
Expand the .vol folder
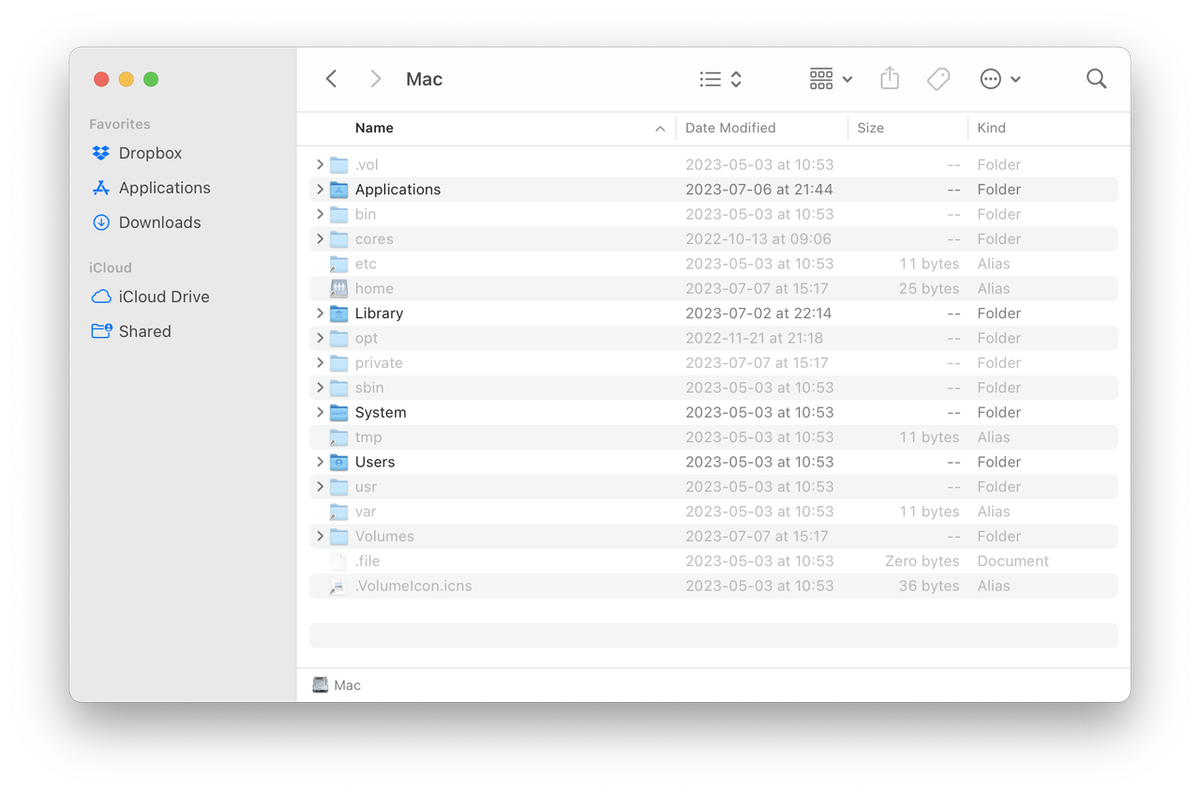click(x=320, y=164)
